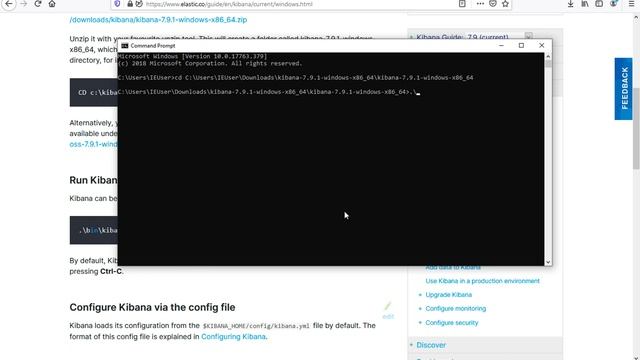
Task: Click 'Microsoft Windows [Version' line in console
Action: pos(192,56)
